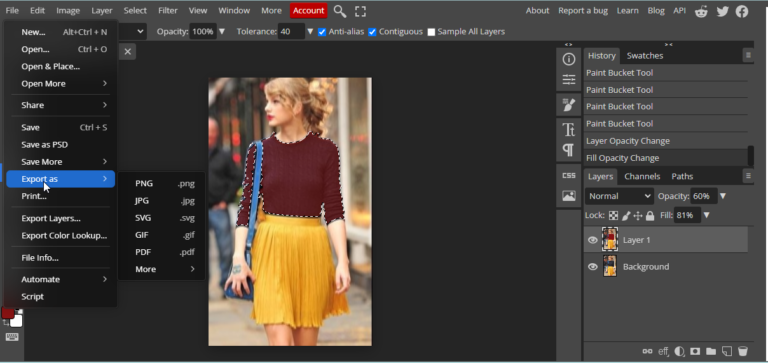Toggle the Anti-alias checkbox
The height and width of the screenshot is (363, 768).
tap(322, 32)
